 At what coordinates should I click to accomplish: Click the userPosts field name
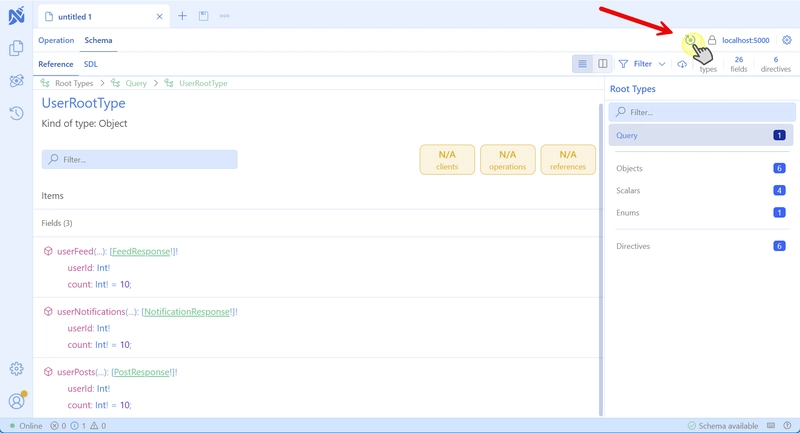pyautogui.click(x=76, y=372)
